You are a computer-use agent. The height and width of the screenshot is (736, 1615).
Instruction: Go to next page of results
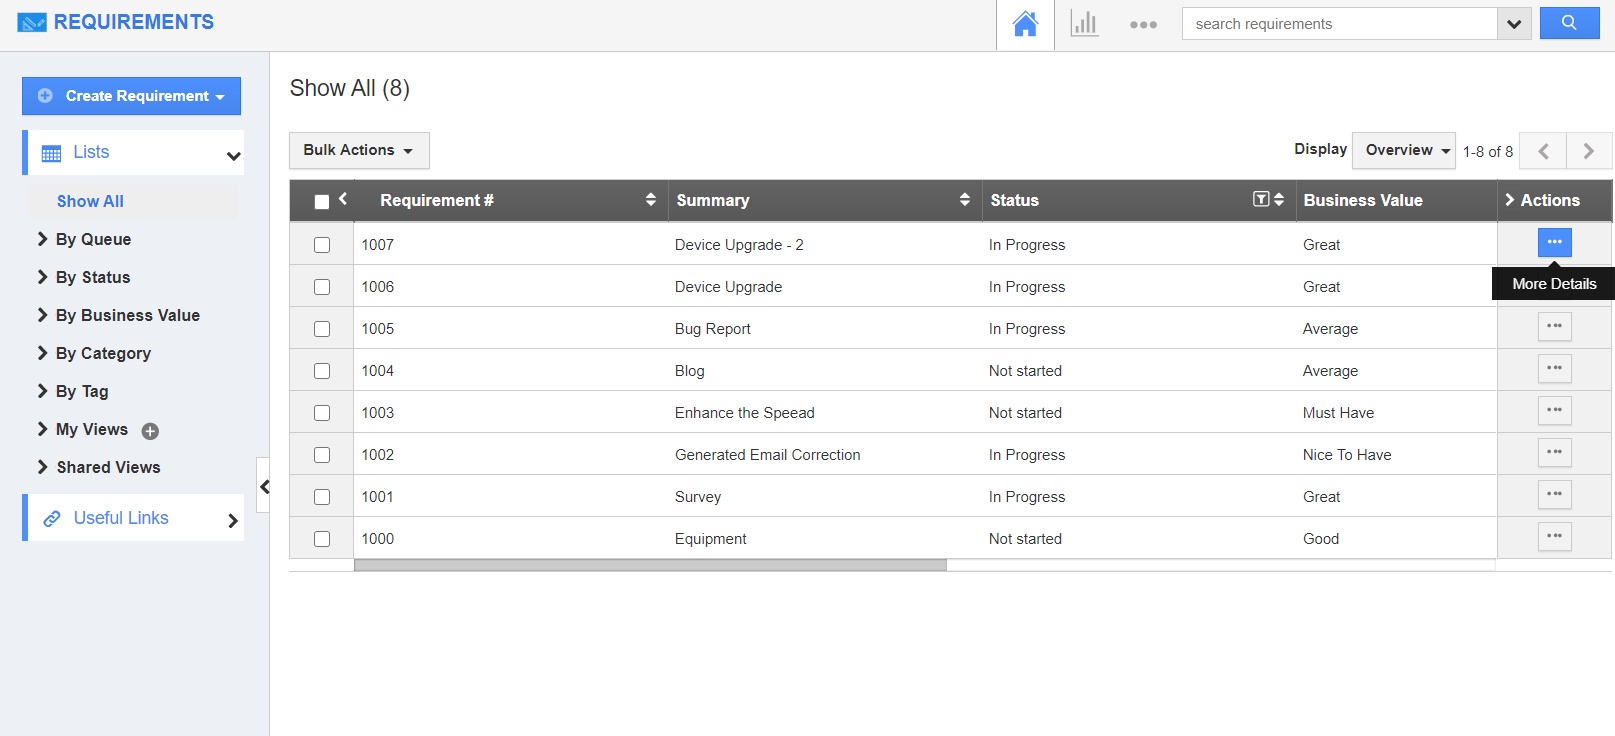pos(1589,151)
